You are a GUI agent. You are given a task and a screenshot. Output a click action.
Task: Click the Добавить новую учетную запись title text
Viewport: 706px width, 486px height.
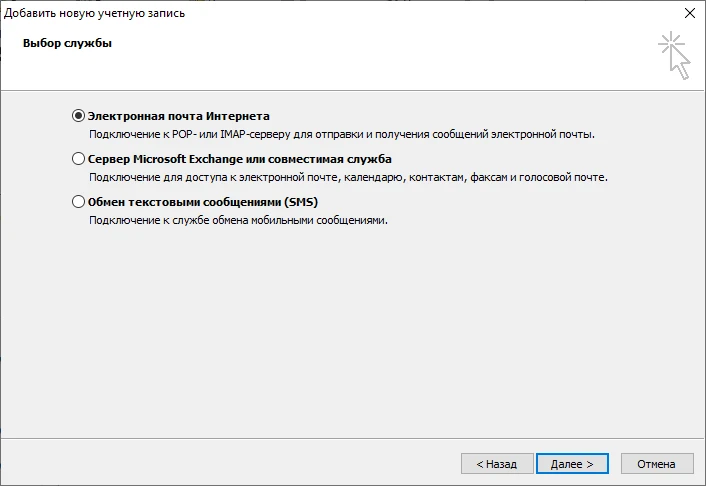click(94, 13)
